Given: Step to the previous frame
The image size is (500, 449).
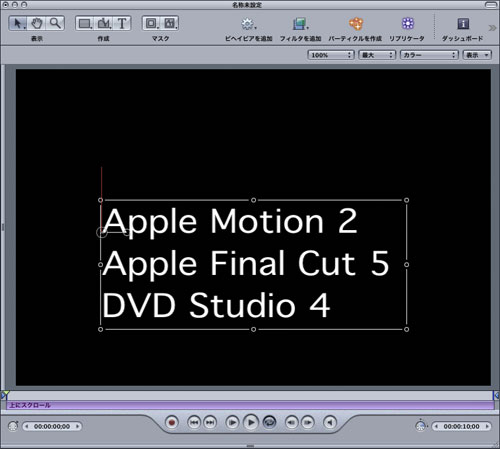Looking at the screenshot, I should 292,423.
